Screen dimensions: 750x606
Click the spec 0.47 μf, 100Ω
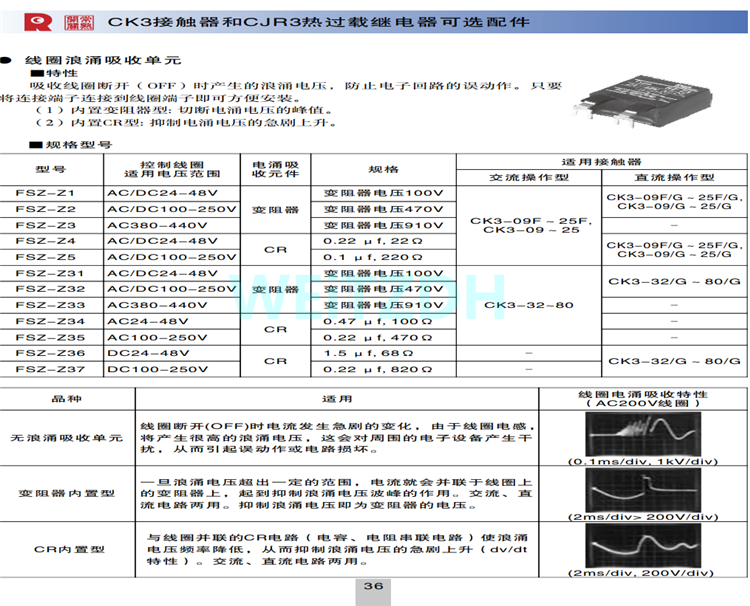pyautogui.click(x=378, y=321)
